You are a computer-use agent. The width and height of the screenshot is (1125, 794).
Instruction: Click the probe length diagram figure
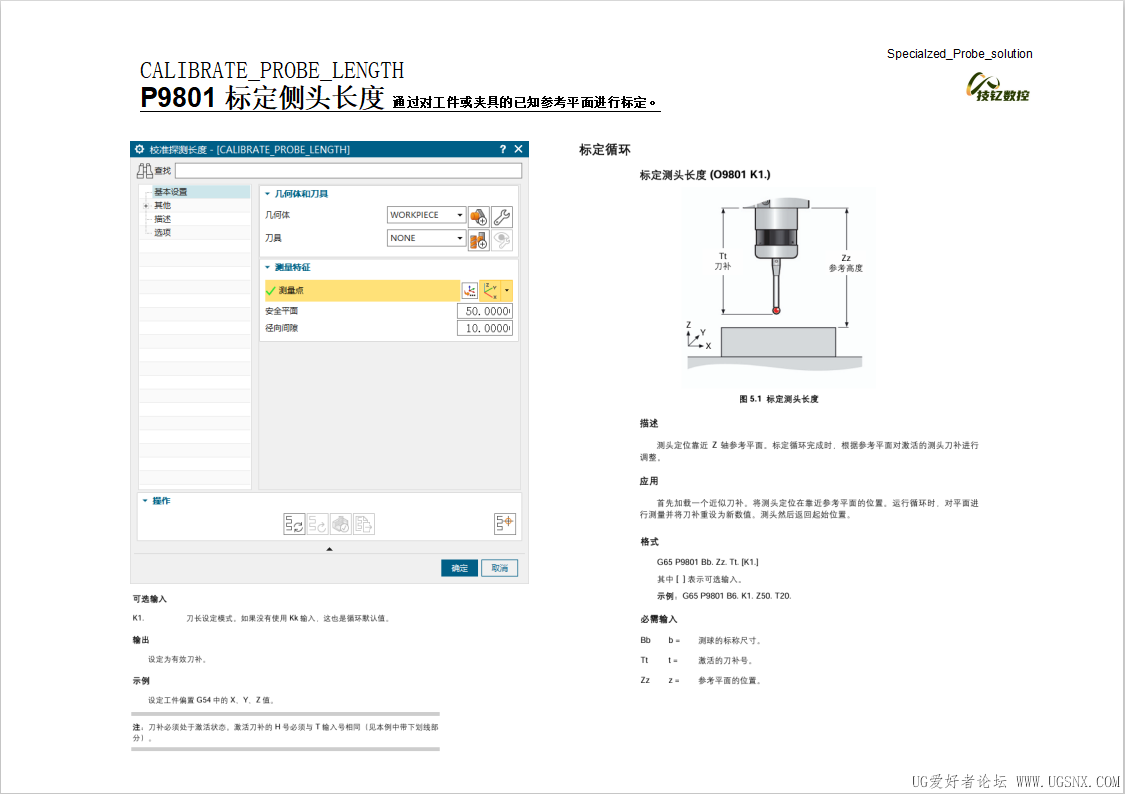click(x=778, y=287)
